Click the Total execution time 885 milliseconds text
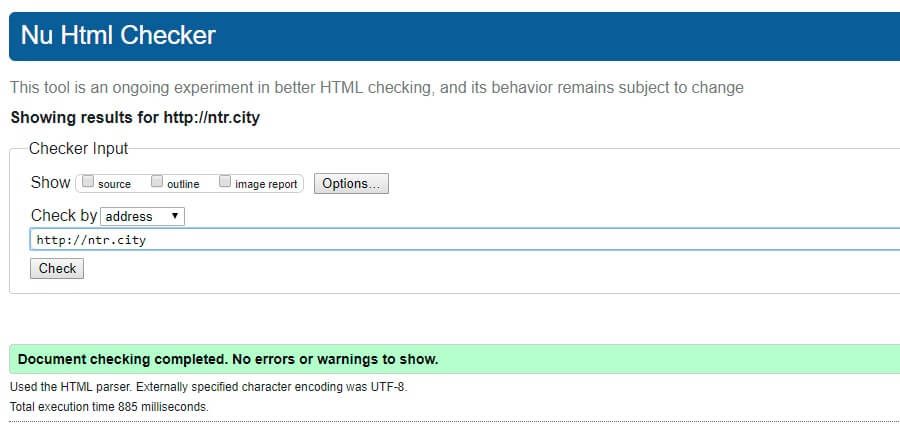This screenshot has height=428, width=900. click(x=110, y=407)
